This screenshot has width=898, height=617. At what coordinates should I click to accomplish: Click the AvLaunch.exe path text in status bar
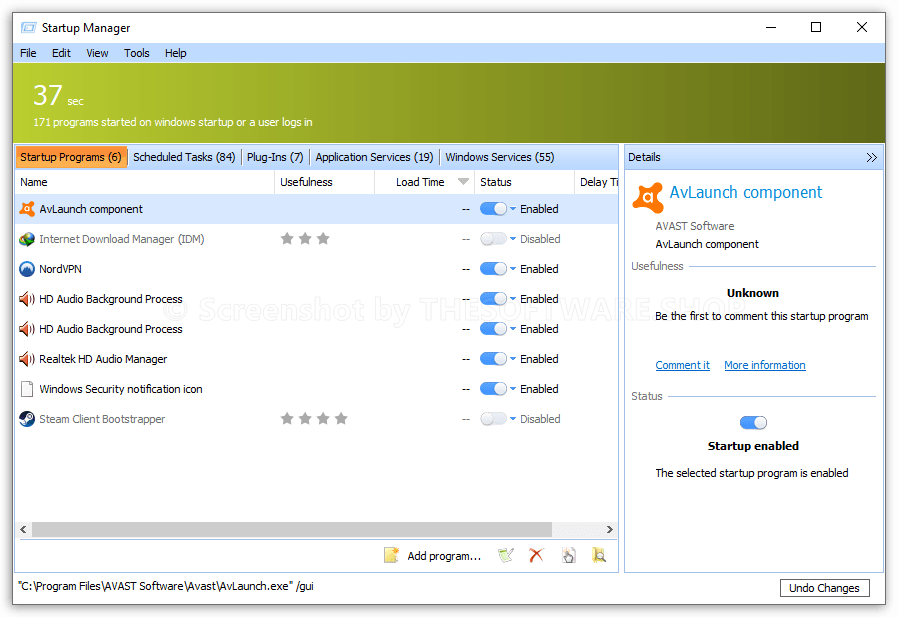click(x=166, y=586)
